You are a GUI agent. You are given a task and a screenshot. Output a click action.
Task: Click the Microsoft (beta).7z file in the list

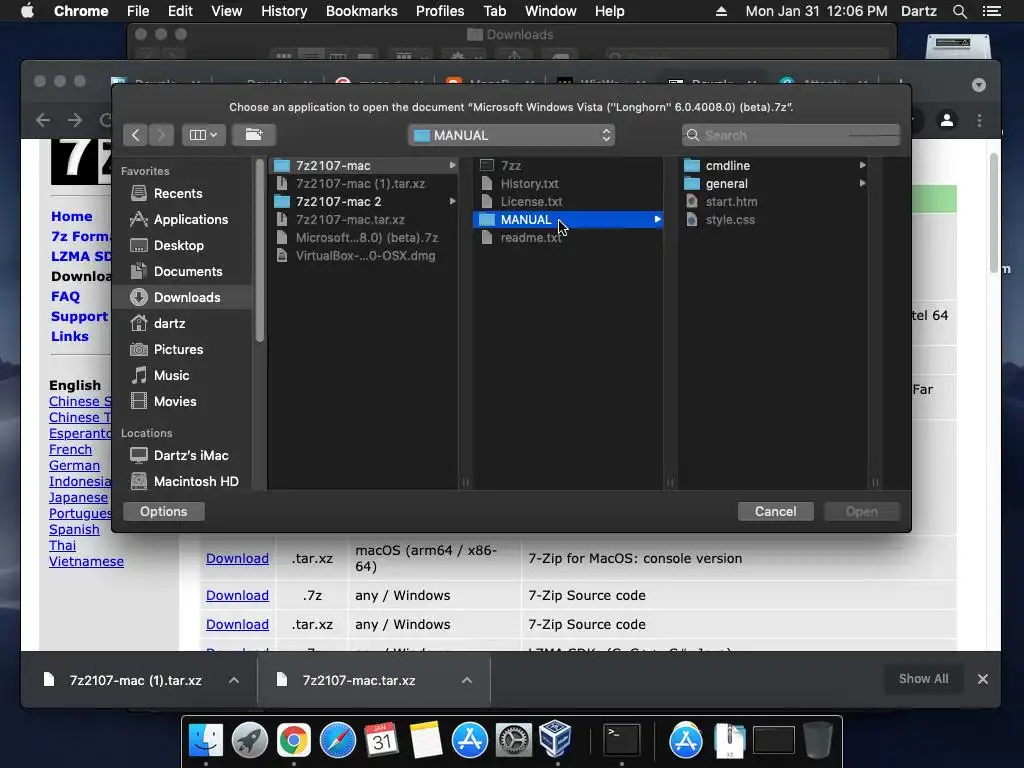(x=363, y=238)
